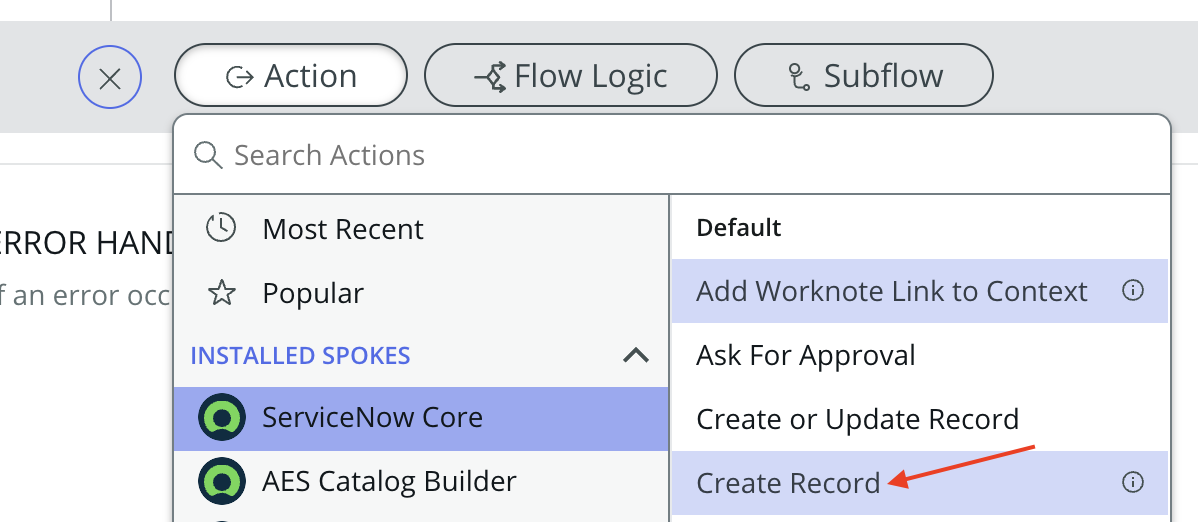
Task: Click the ServiceNow Core spoke logo icon
Action: point(222,417)
